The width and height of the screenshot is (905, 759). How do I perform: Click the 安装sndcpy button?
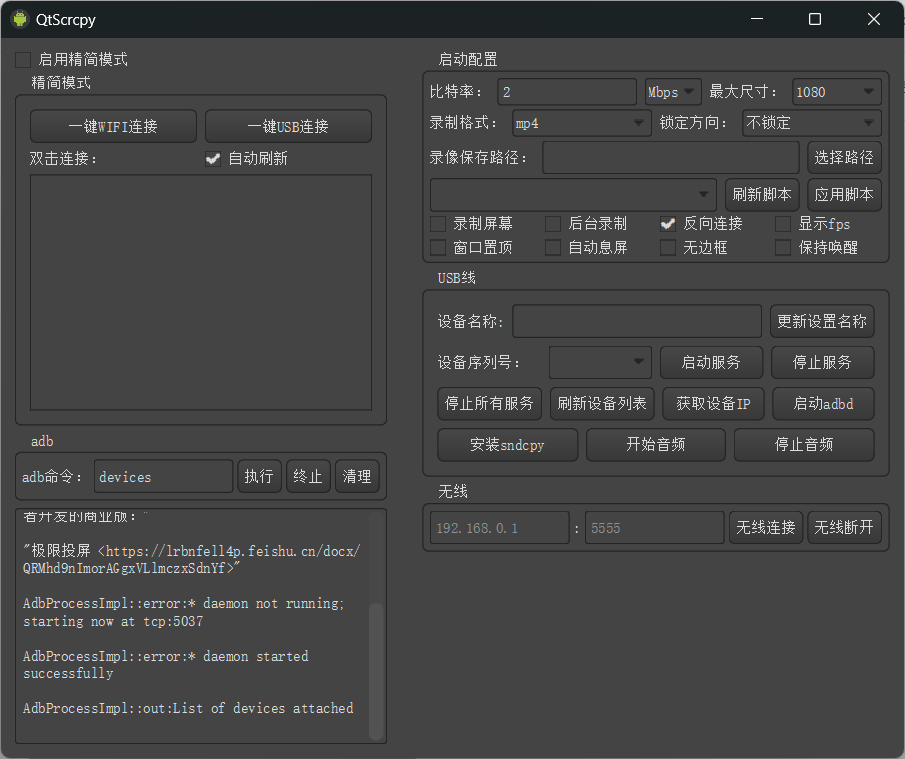507,444
